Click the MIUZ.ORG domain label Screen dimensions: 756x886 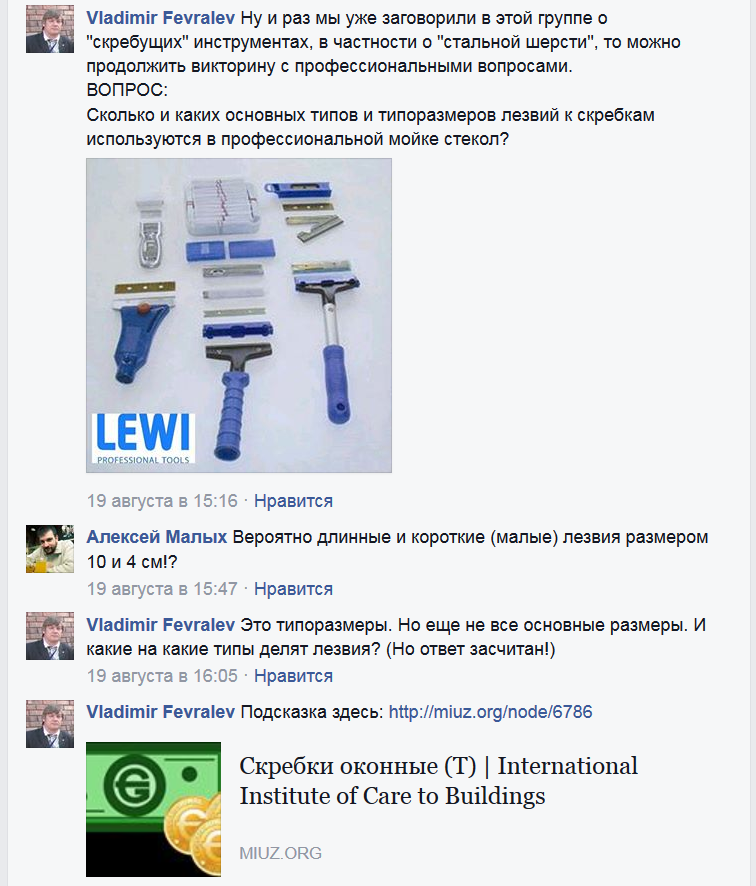click(280, 853)
